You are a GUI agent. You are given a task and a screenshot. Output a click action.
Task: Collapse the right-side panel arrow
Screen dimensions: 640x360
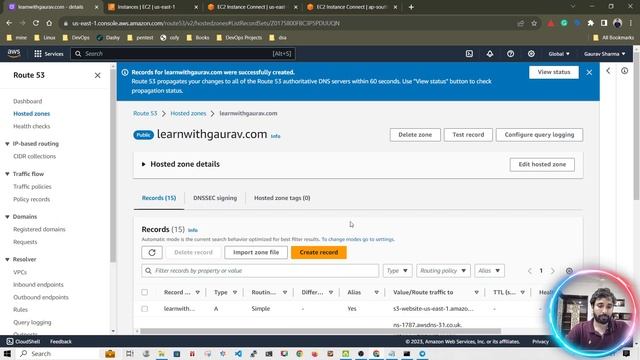(x=608, y=71)
